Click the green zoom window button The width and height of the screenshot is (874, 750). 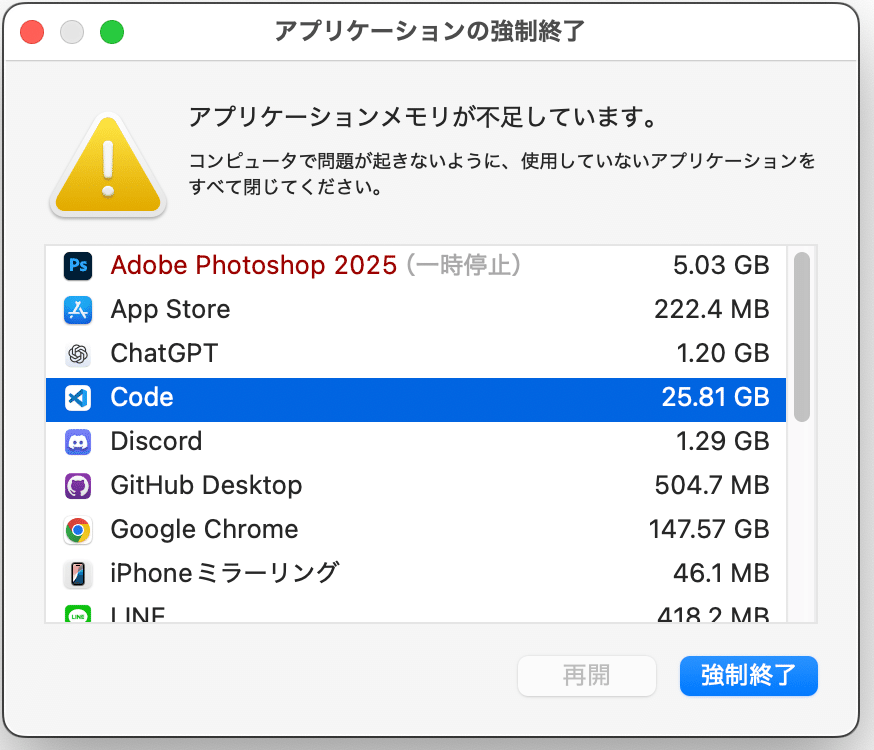point(112,32)
